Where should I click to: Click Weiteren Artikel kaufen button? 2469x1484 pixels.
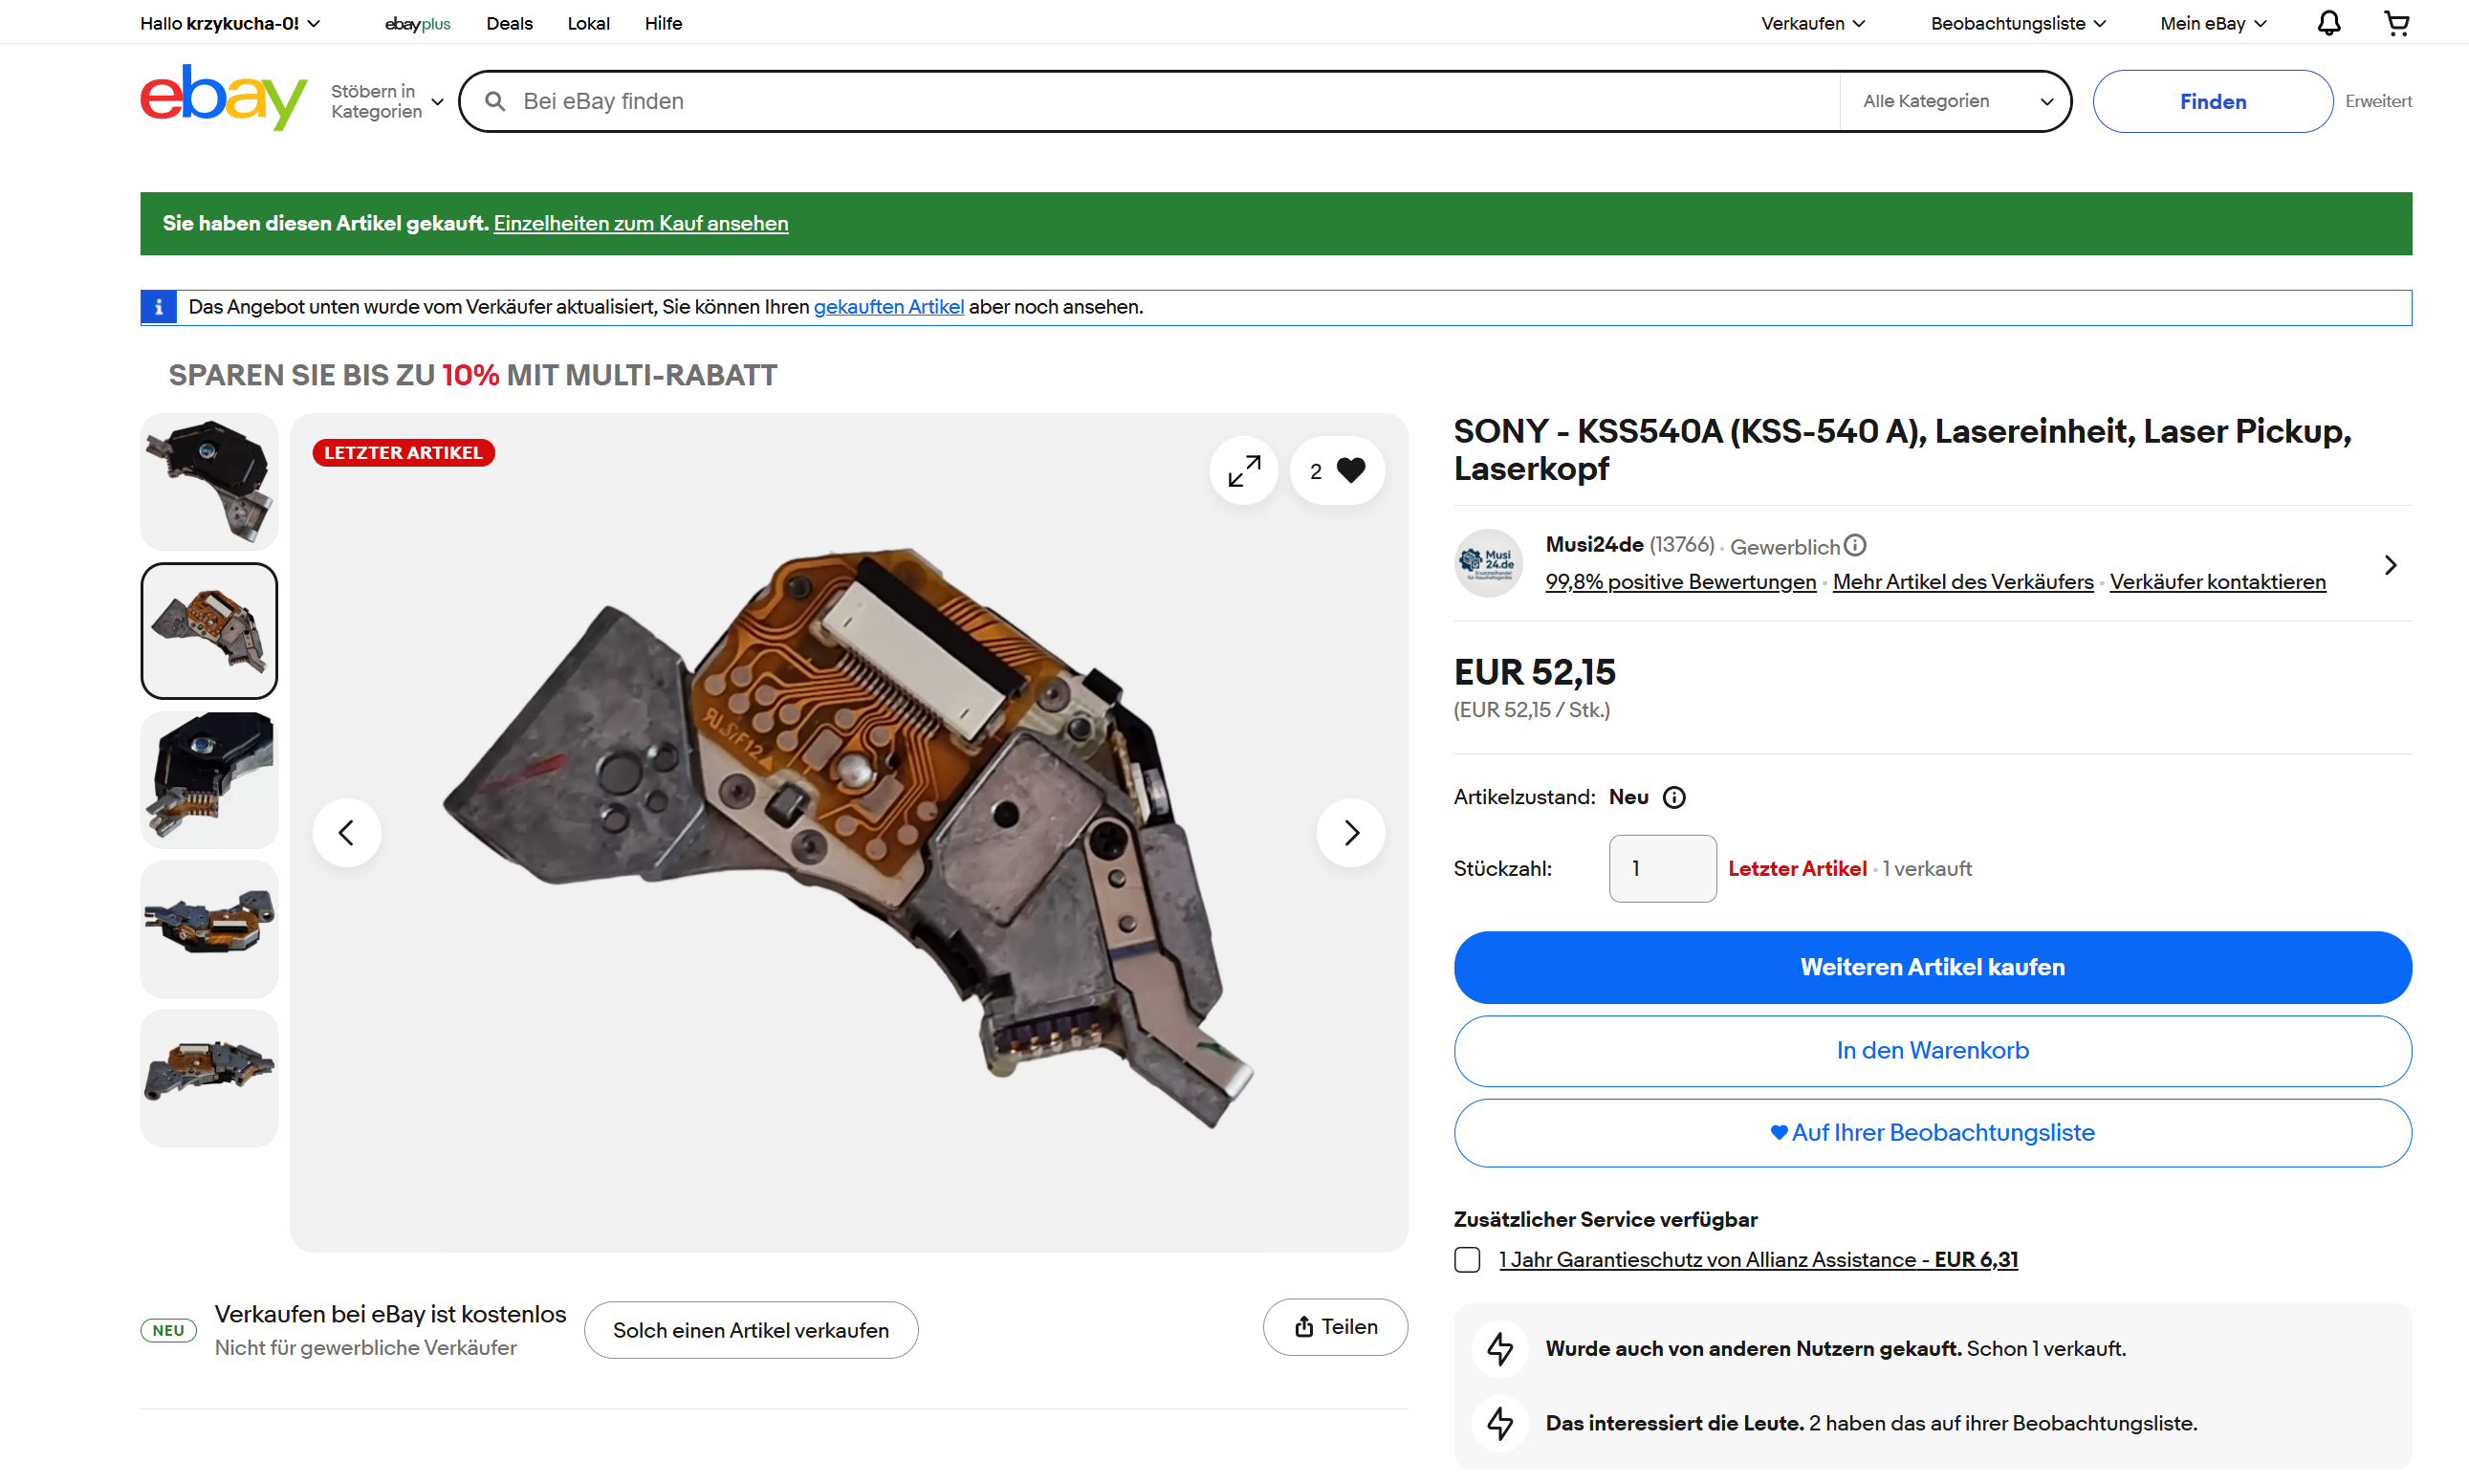(1932, 967)
